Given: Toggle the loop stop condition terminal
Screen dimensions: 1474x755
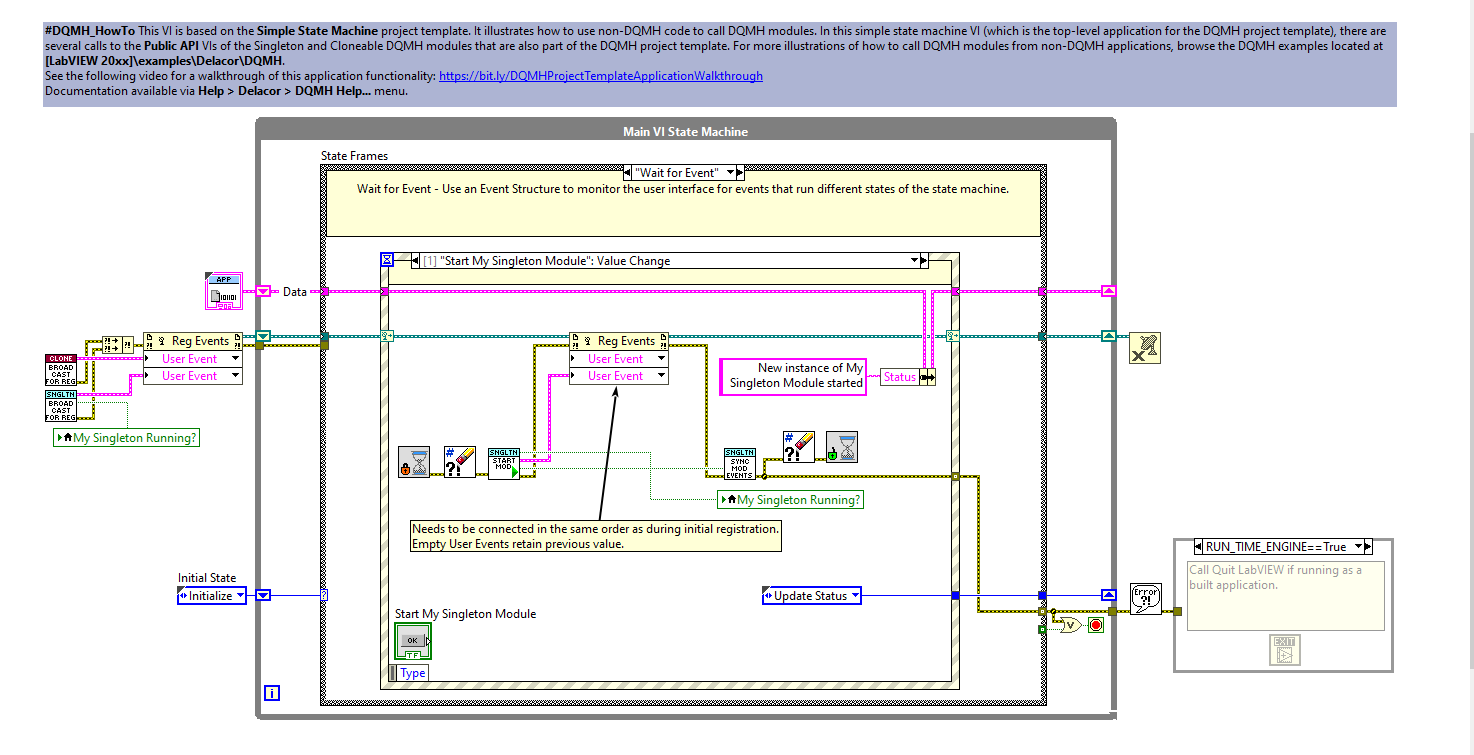Looking at the screenshot, I should pyautogui.click(x=1095, y=626).
